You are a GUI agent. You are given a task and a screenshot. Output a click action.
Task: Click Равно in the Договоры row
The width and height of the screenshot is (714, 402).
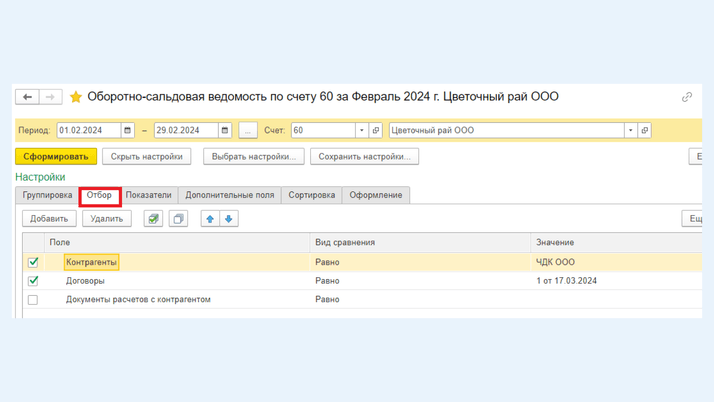coord(327,281)
